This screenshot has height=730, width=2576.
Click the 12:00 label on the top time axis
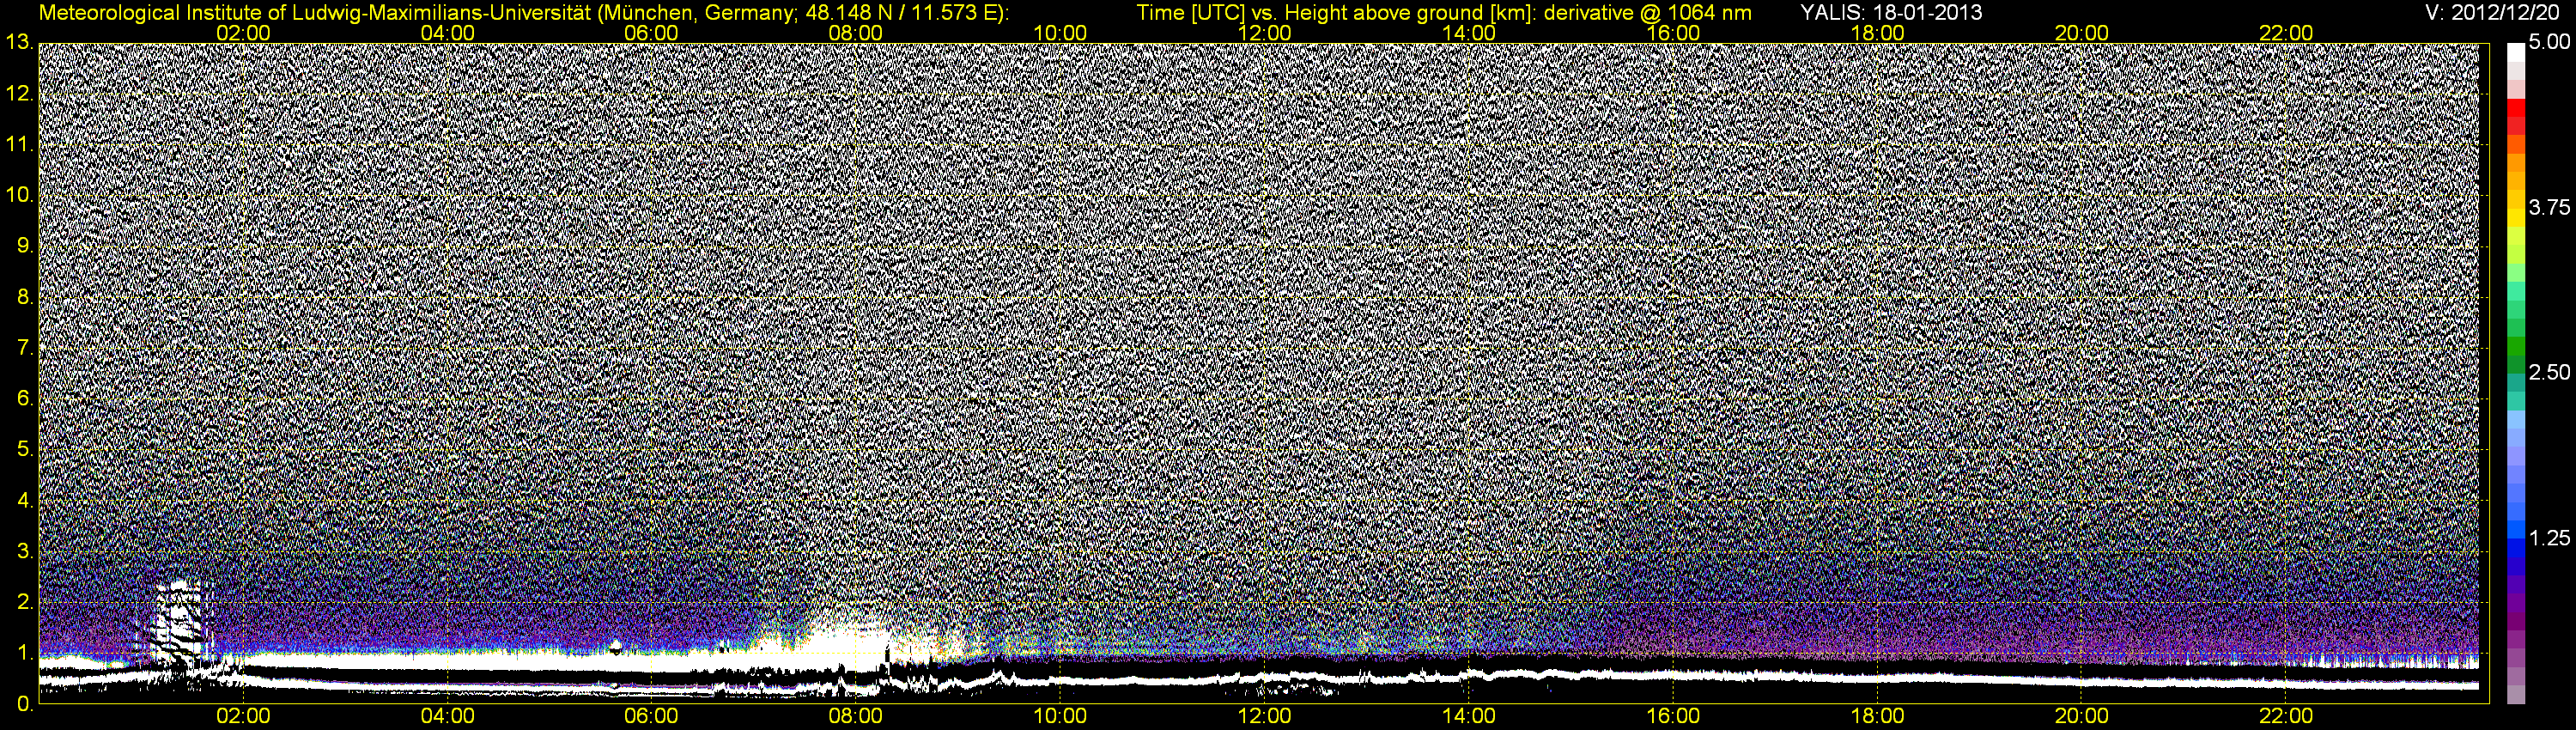click(1264, 33)
